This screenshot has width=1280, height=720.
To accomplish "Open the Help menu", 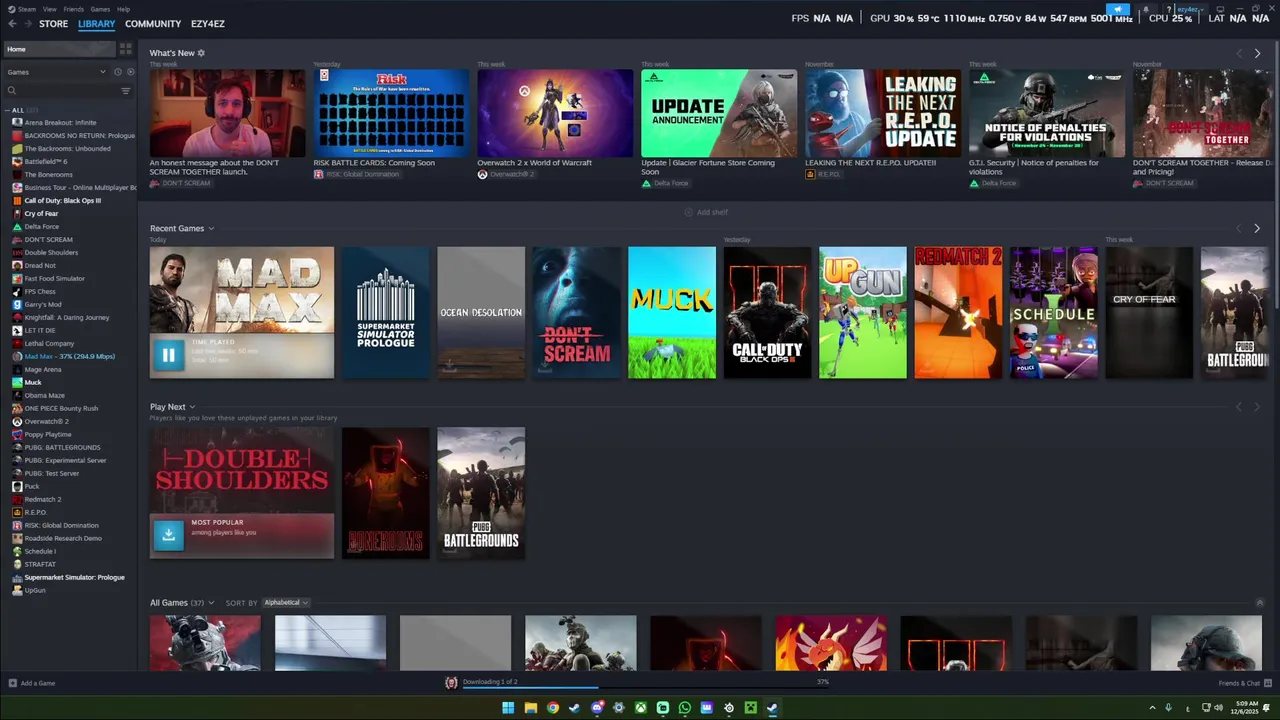I will point(123,9).
